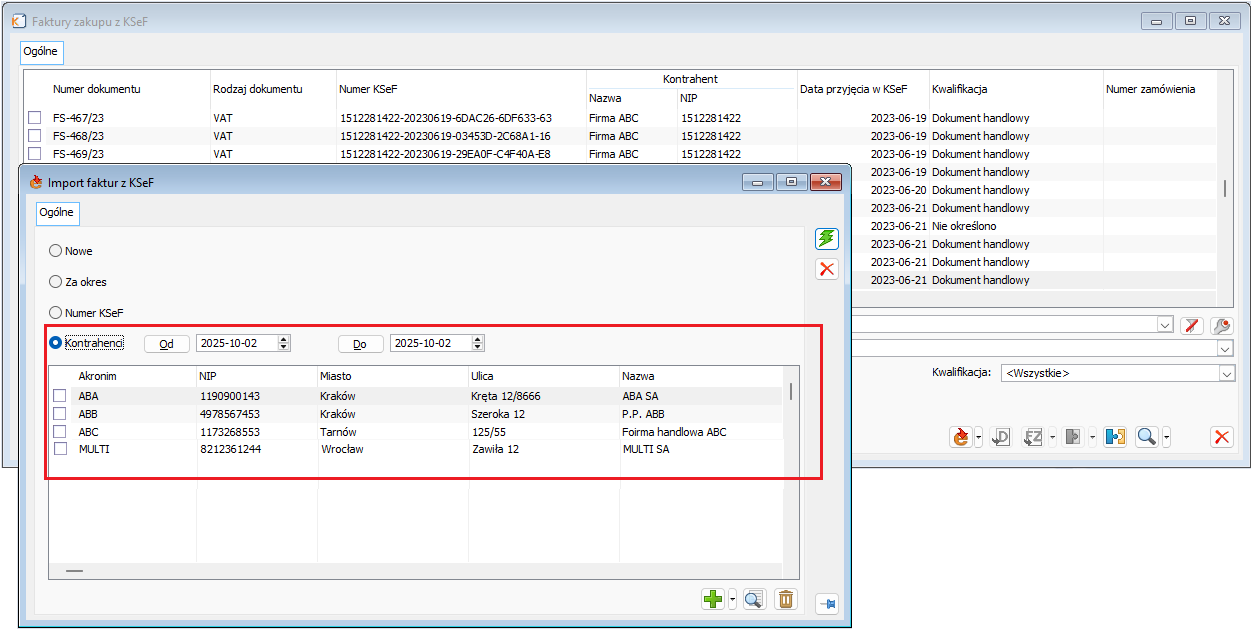Add contractor with green plus icon
This screenshot has height=630, width=1257.
pos(713,599)
